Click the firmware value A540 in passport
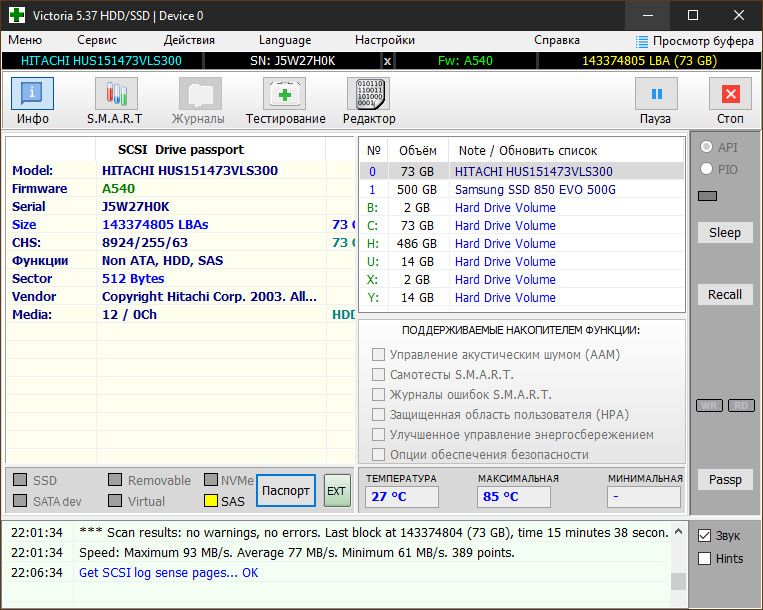Viewport: 763px width, 610px height. (118, 188)
